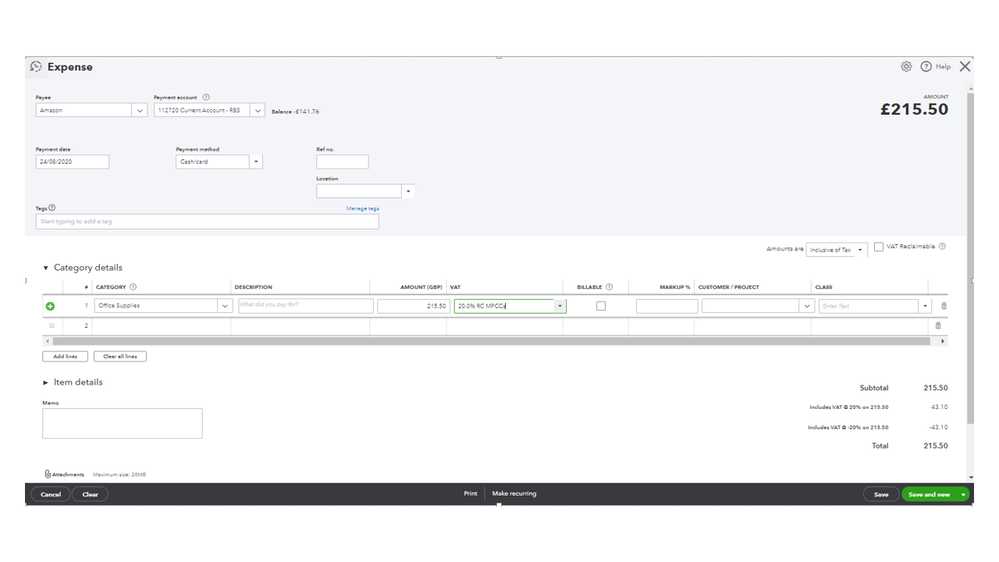Click the Payment account info icon
The image size is (999, 562).
[206, 97]
